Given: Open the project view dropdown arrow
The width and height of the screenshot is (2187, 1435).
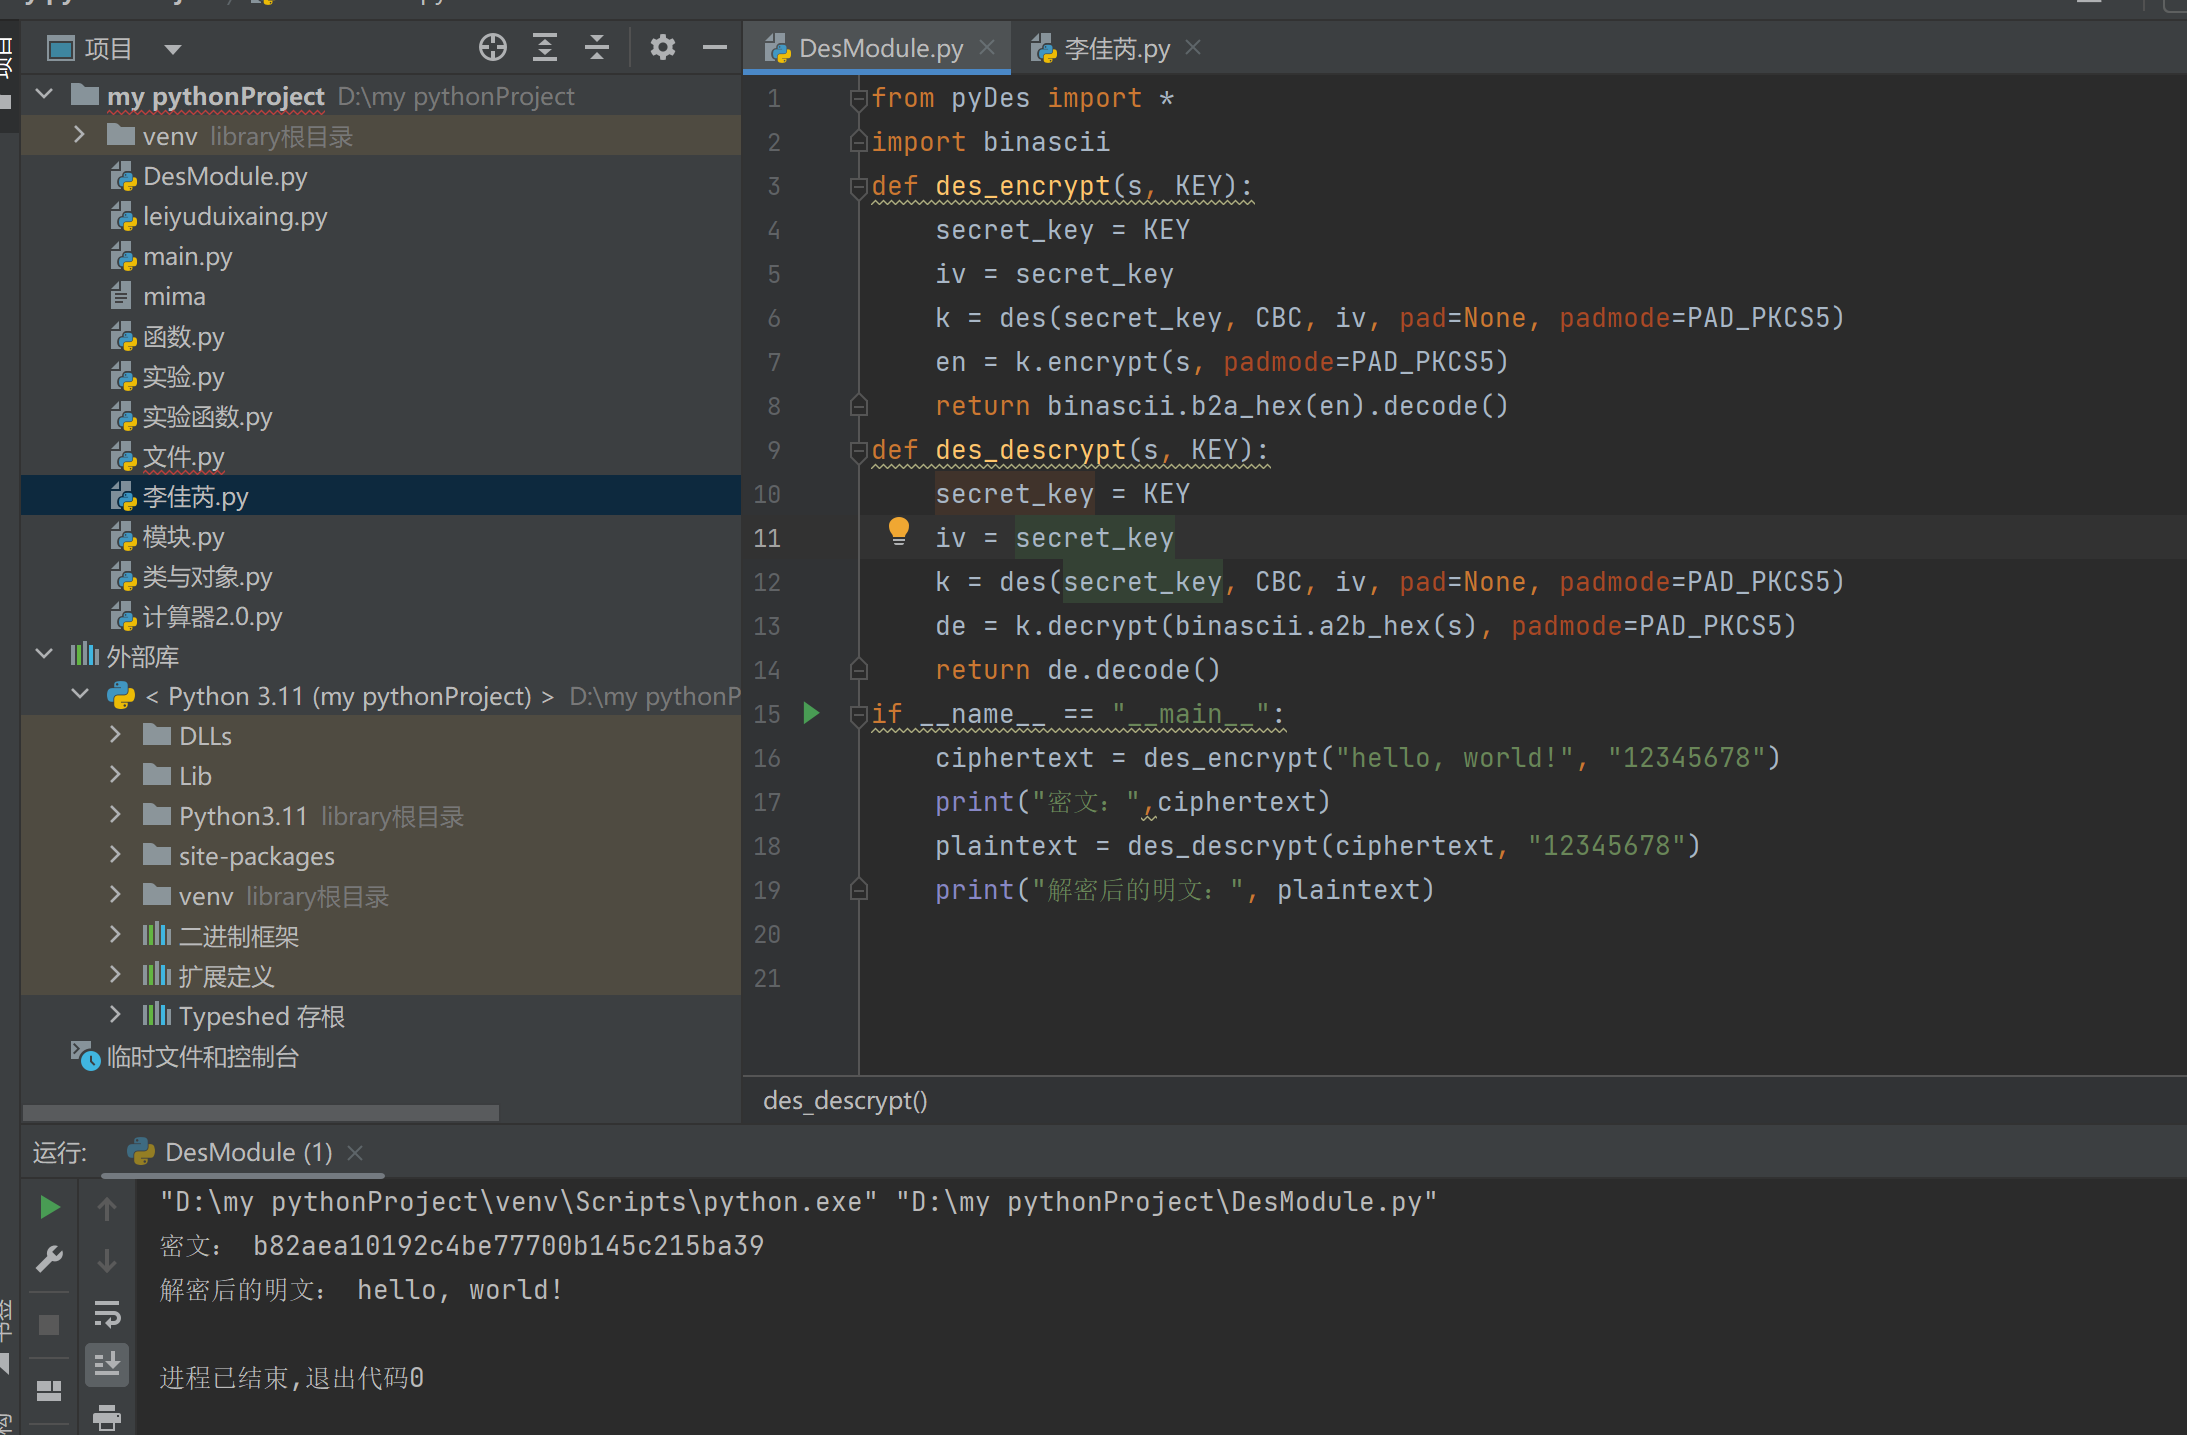Looking at the screenshot, I should click(172, 49).
